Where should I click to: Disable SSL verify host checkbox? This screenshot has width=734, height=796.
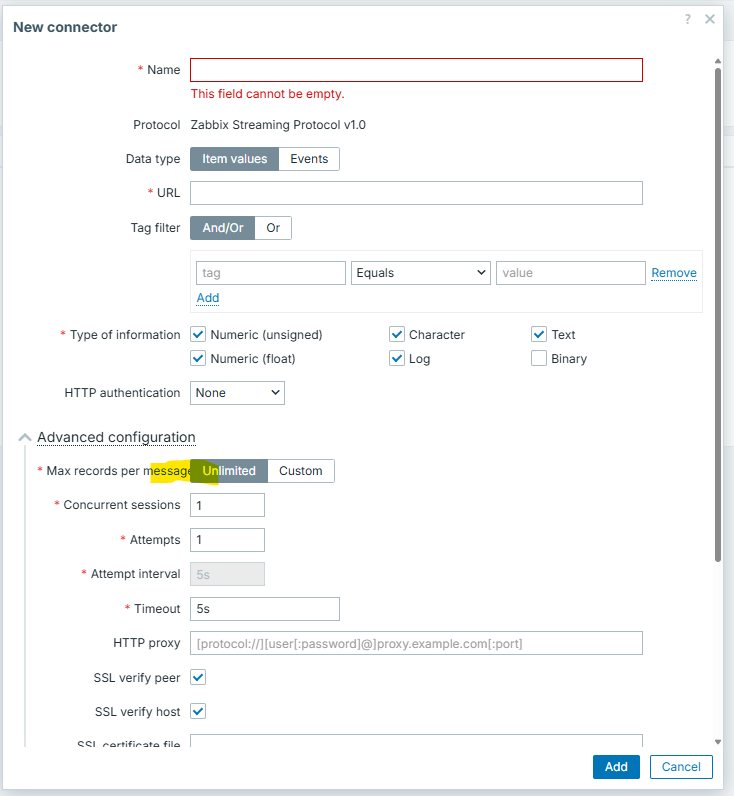click(198, 712)
